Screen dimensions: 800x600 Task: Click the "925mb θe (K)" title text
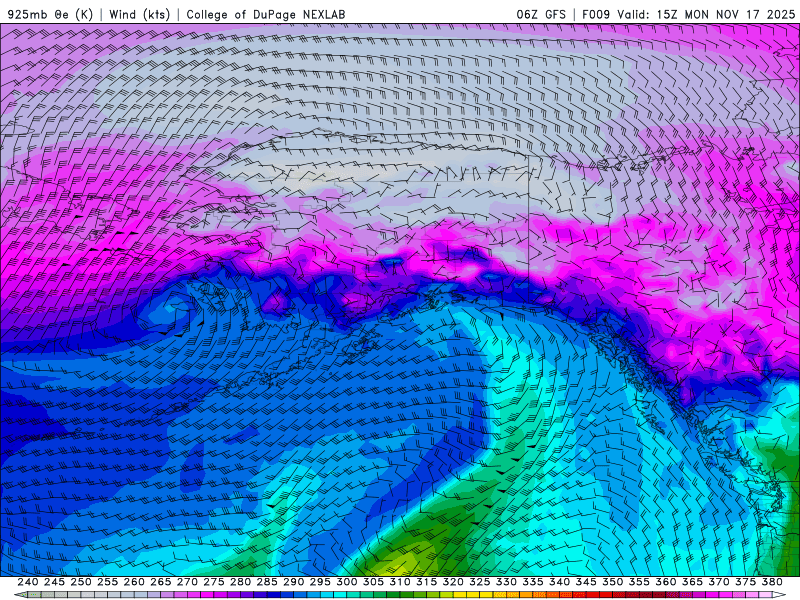click(x=50, y=14)
